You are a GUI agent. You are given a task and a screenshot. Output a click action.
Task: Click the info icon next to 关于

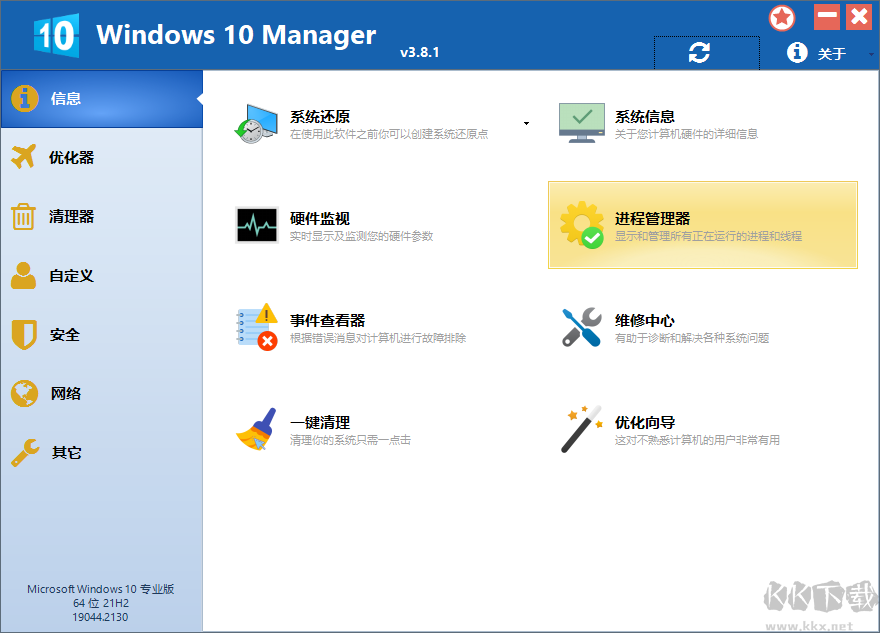click(x=796, y=53)
